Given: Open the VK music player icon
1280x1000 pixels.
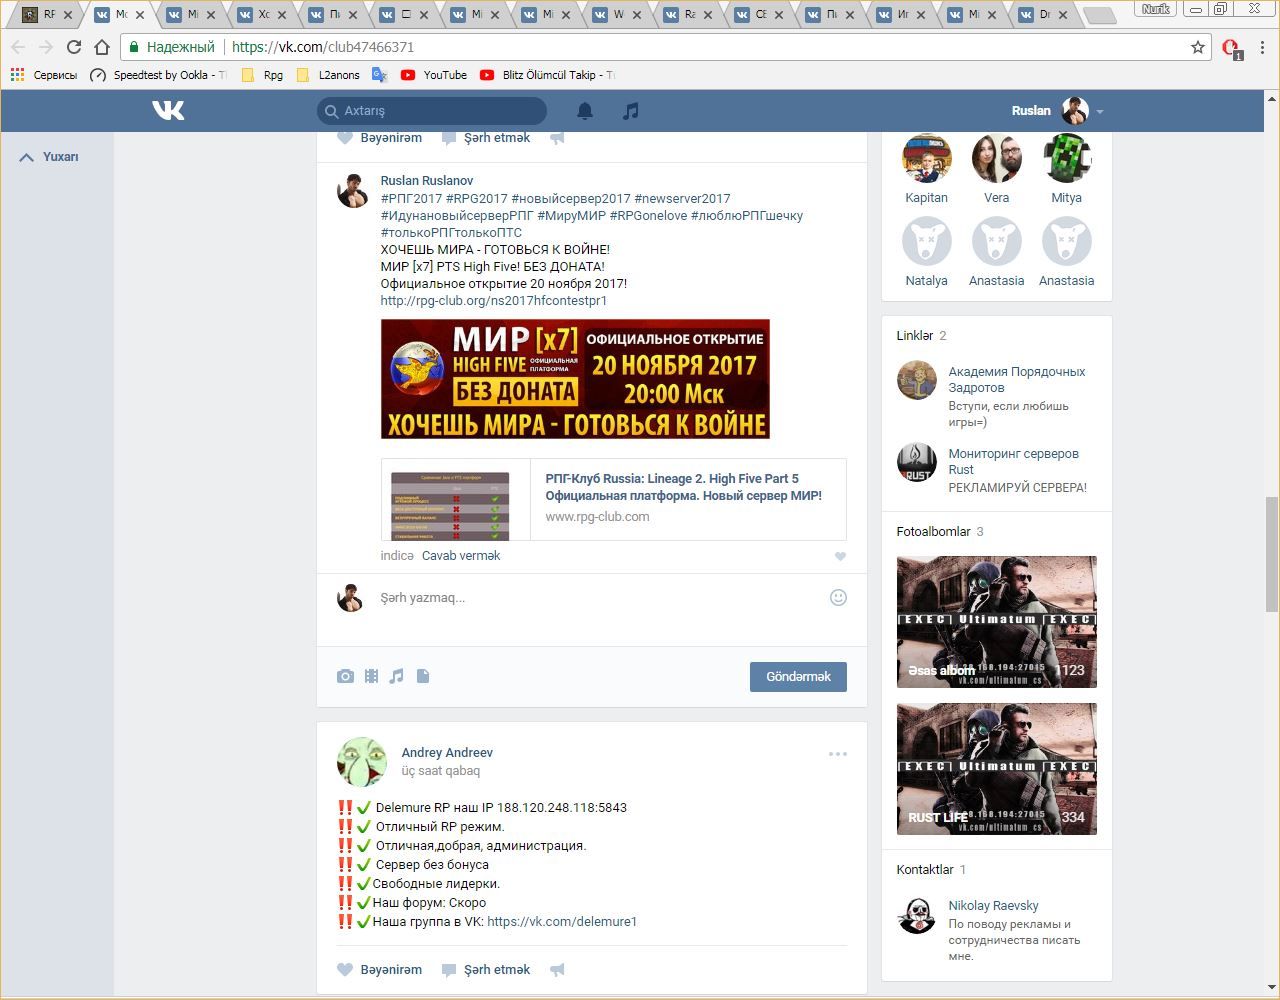Looking at the screenshot, I should (630, 111).
